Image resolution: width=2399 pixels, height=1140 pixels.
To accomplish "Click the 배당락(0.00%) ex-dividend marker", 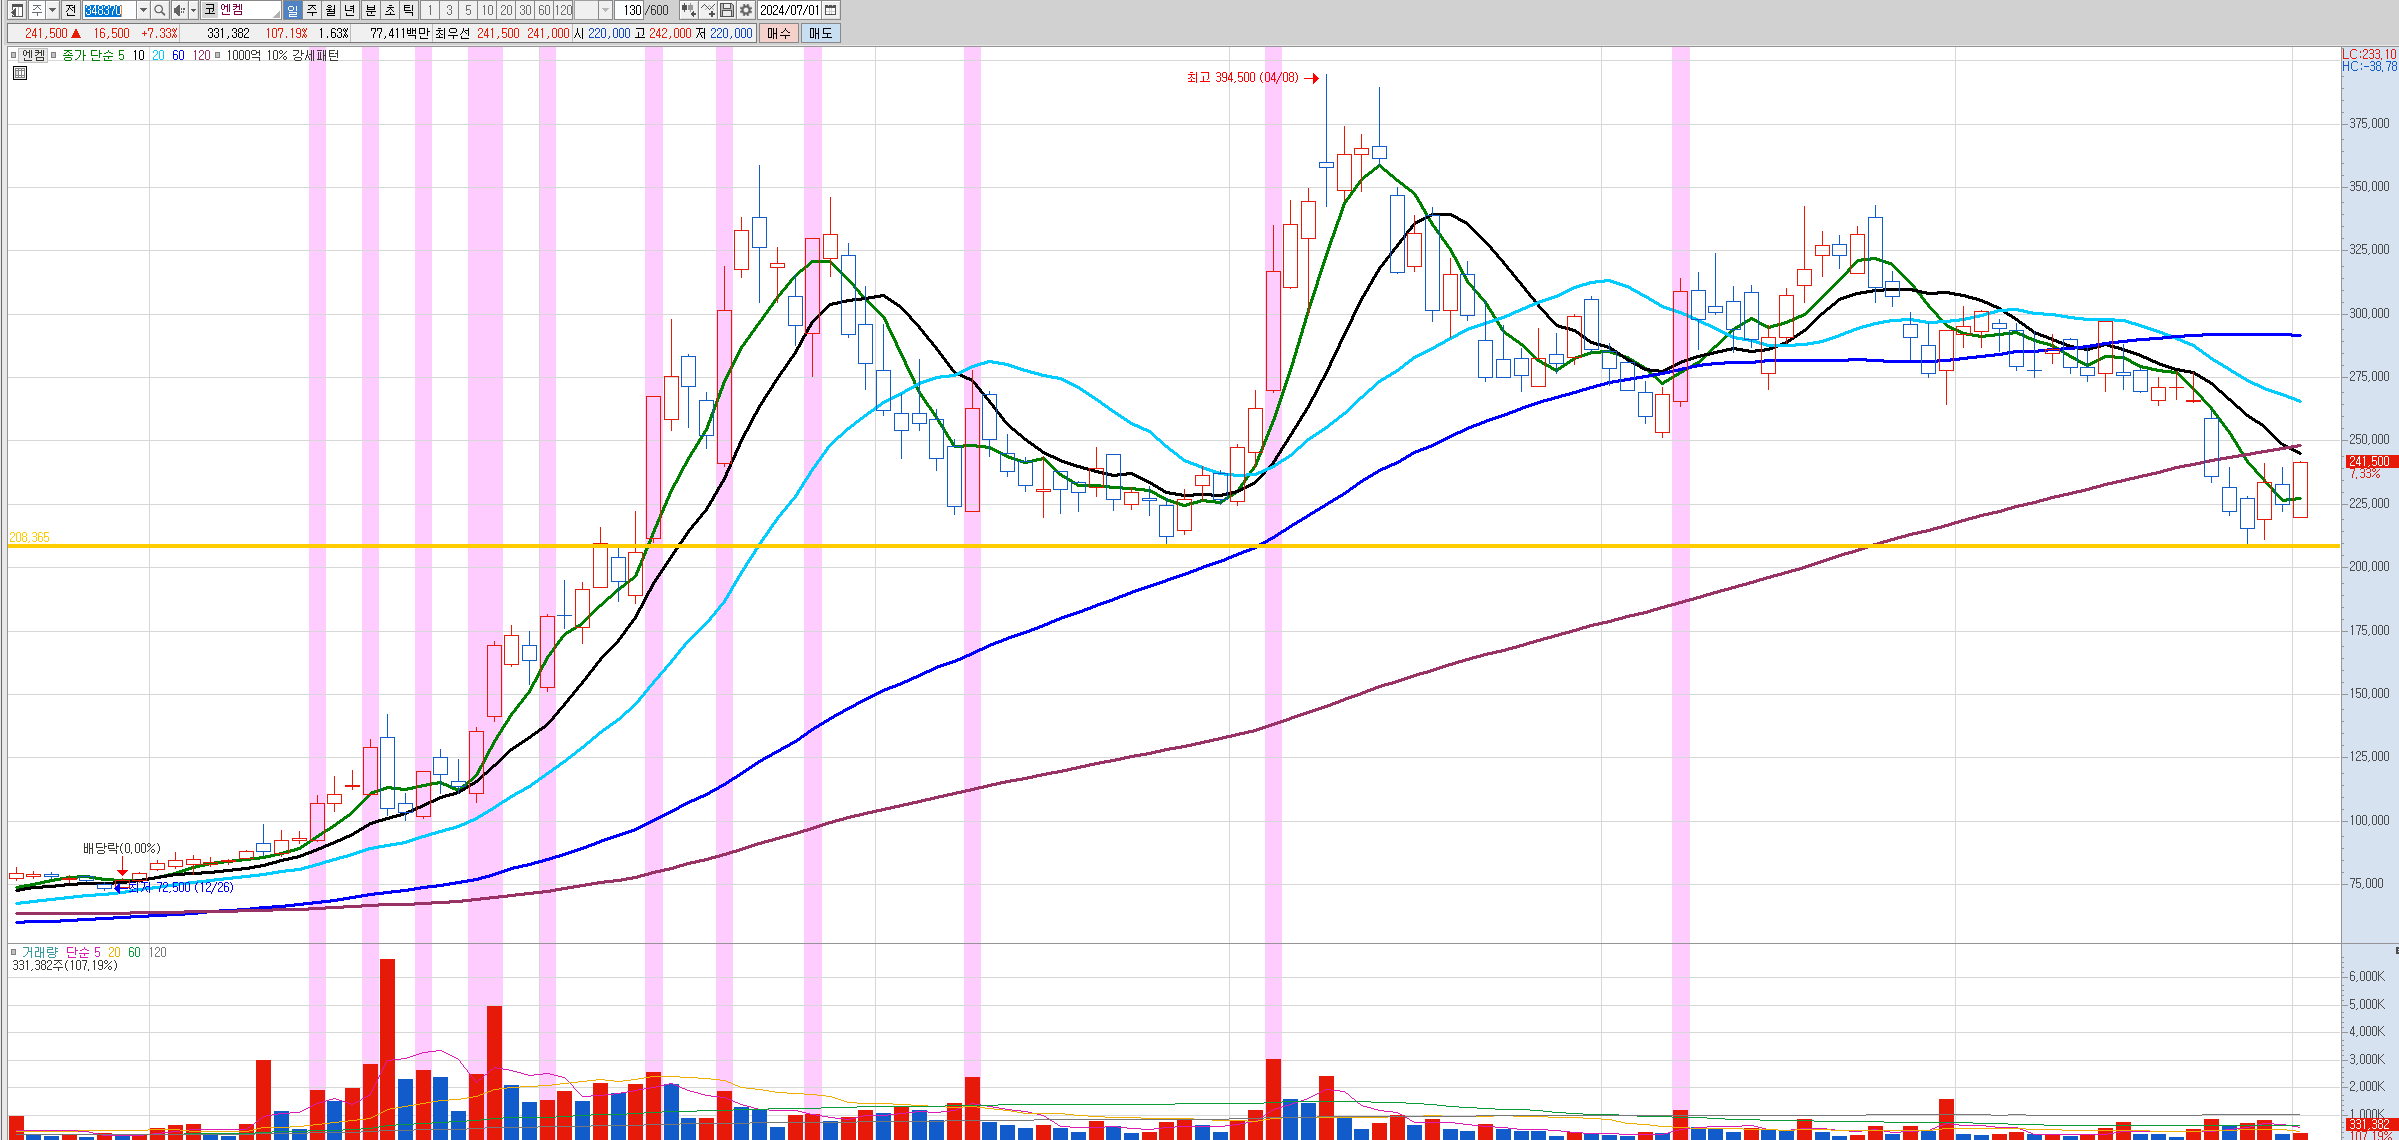I will coord(121,848).
